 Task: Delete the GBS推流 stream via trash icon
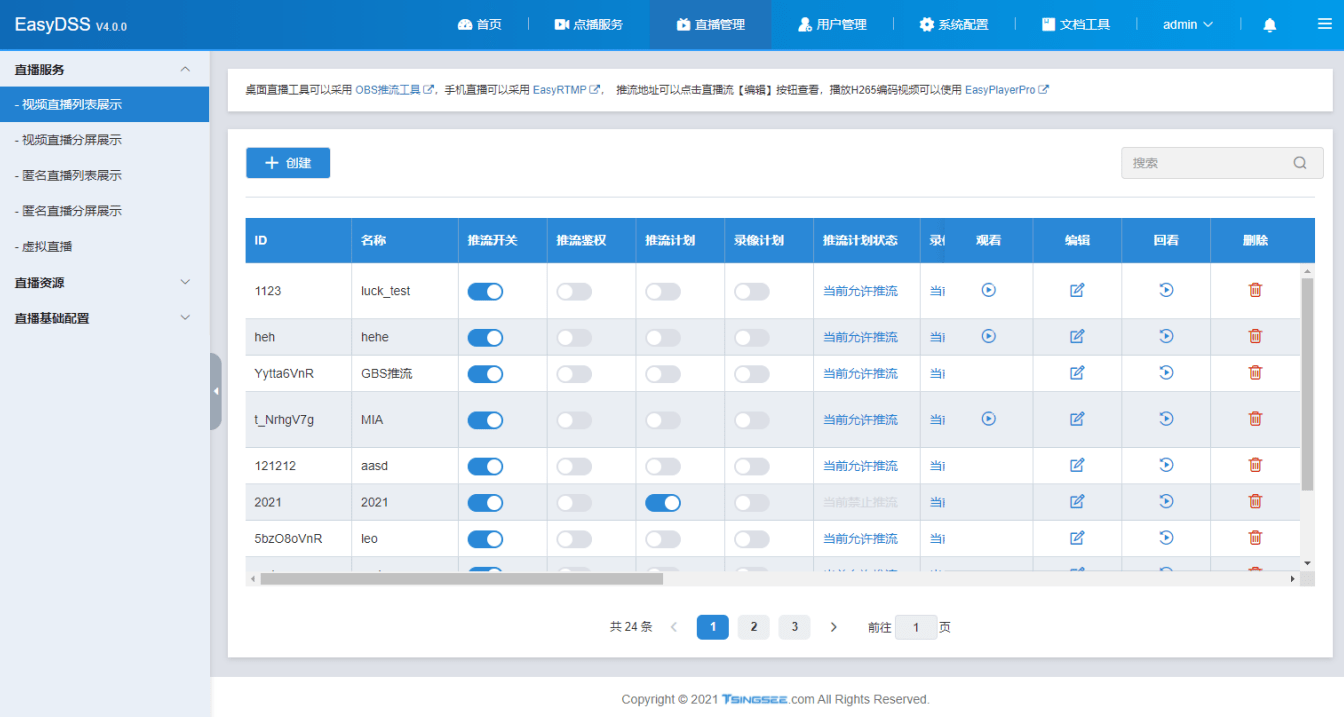pyautogui.click(x=1255, y=373)
